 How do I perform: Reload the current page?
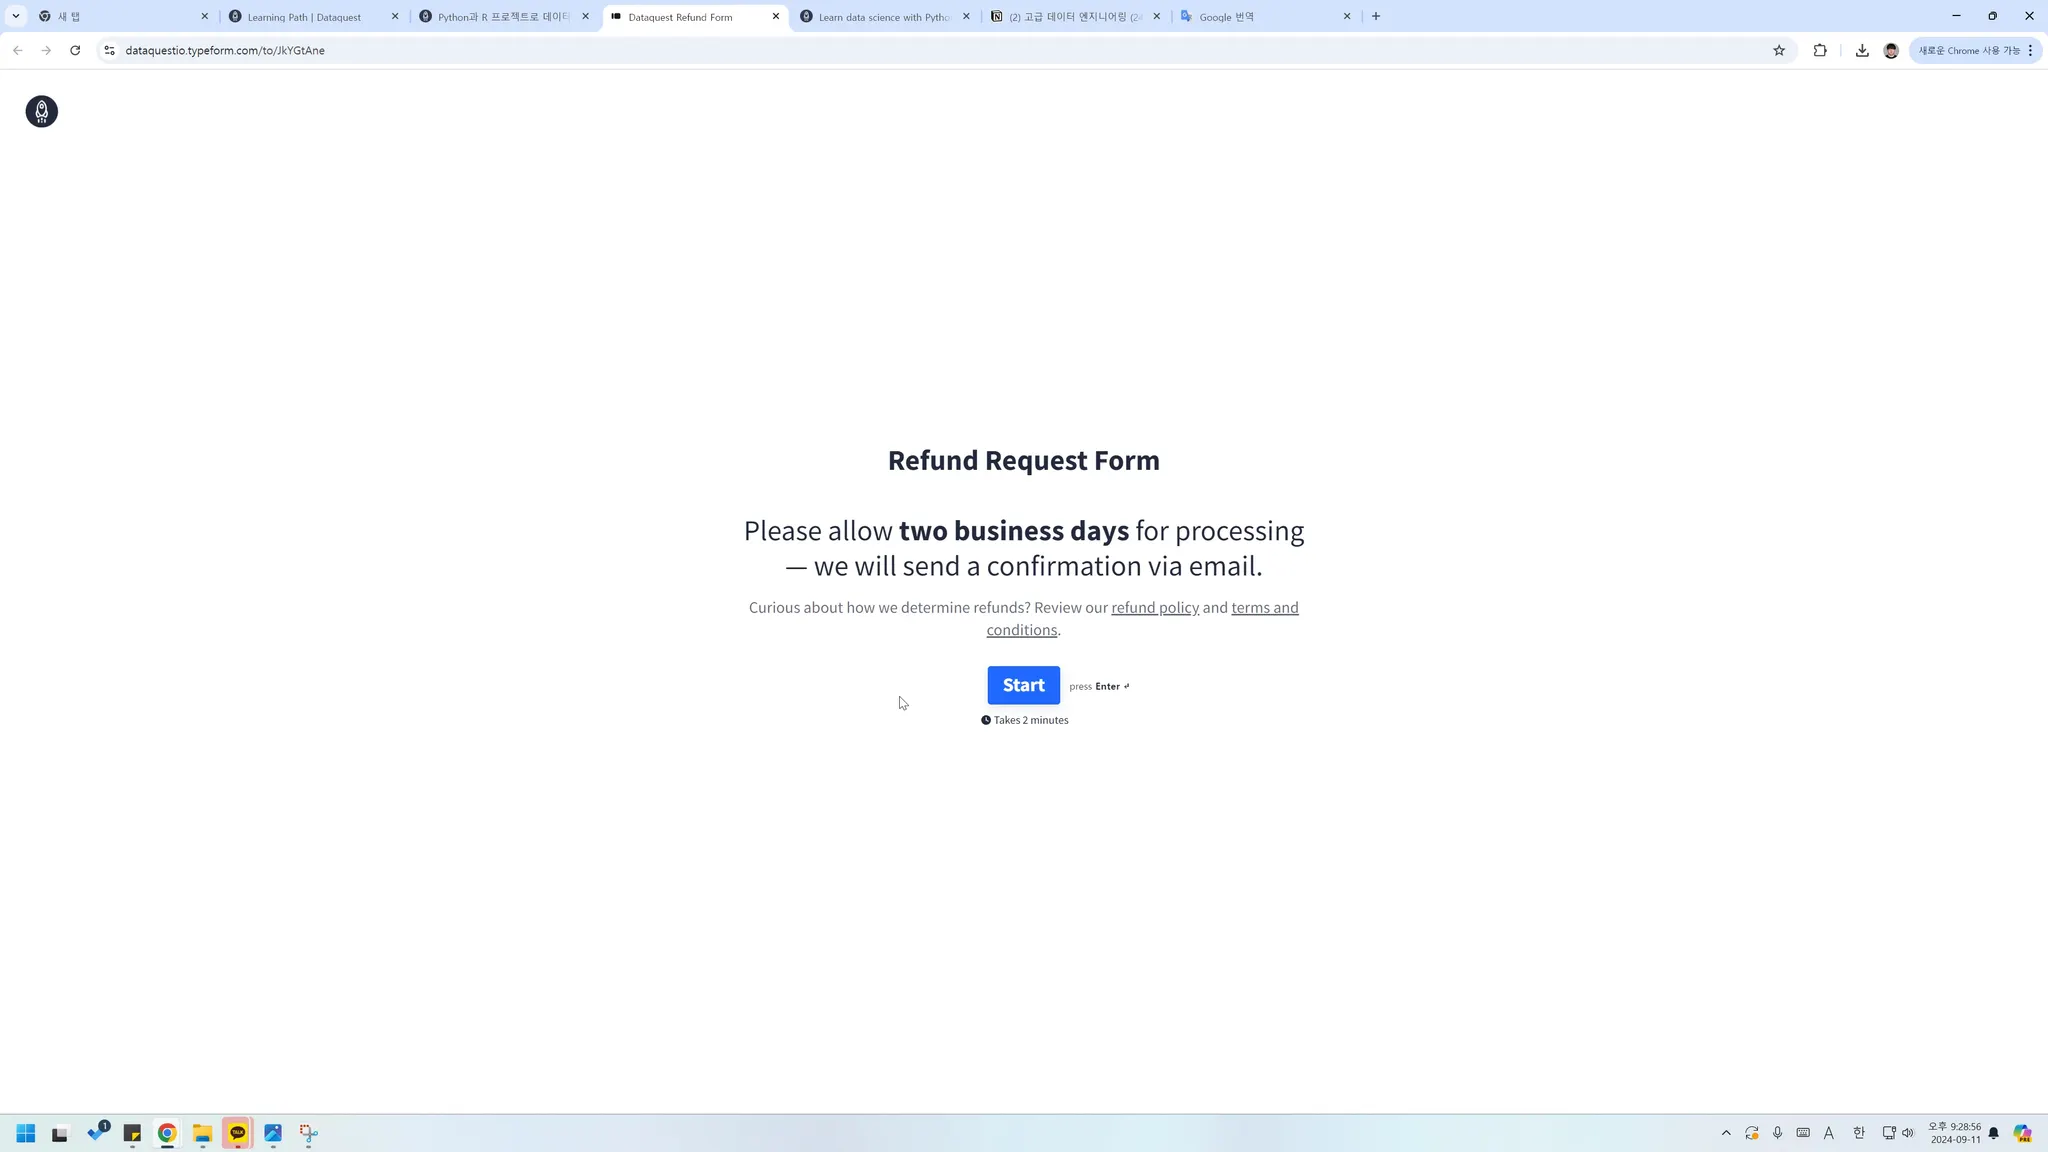75,51
